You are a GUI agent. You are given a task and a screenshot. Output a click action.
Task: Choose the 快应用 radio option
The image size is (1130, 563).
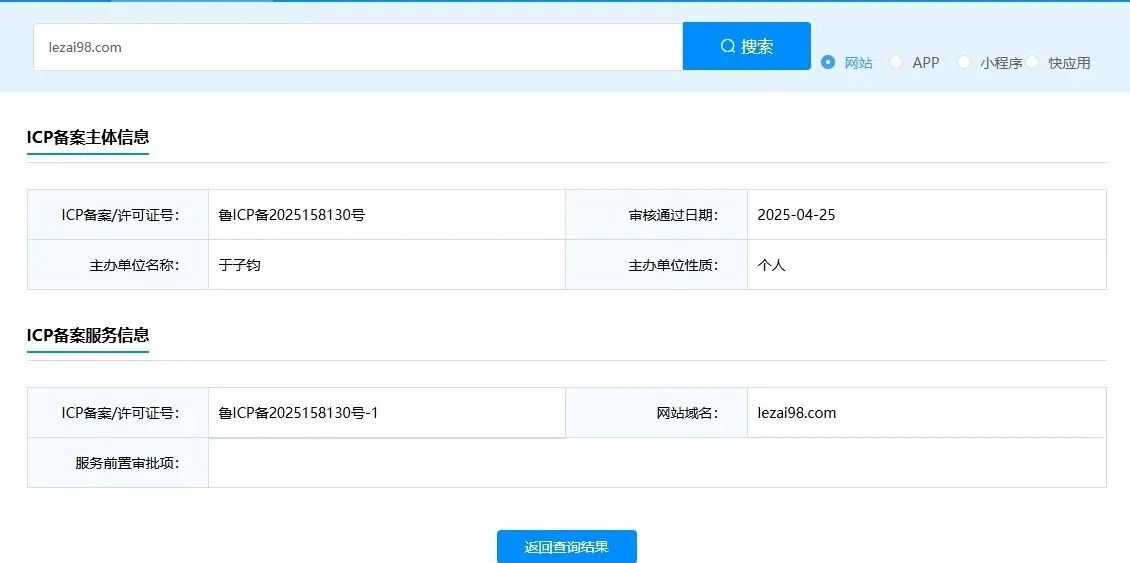[1032, 62]
